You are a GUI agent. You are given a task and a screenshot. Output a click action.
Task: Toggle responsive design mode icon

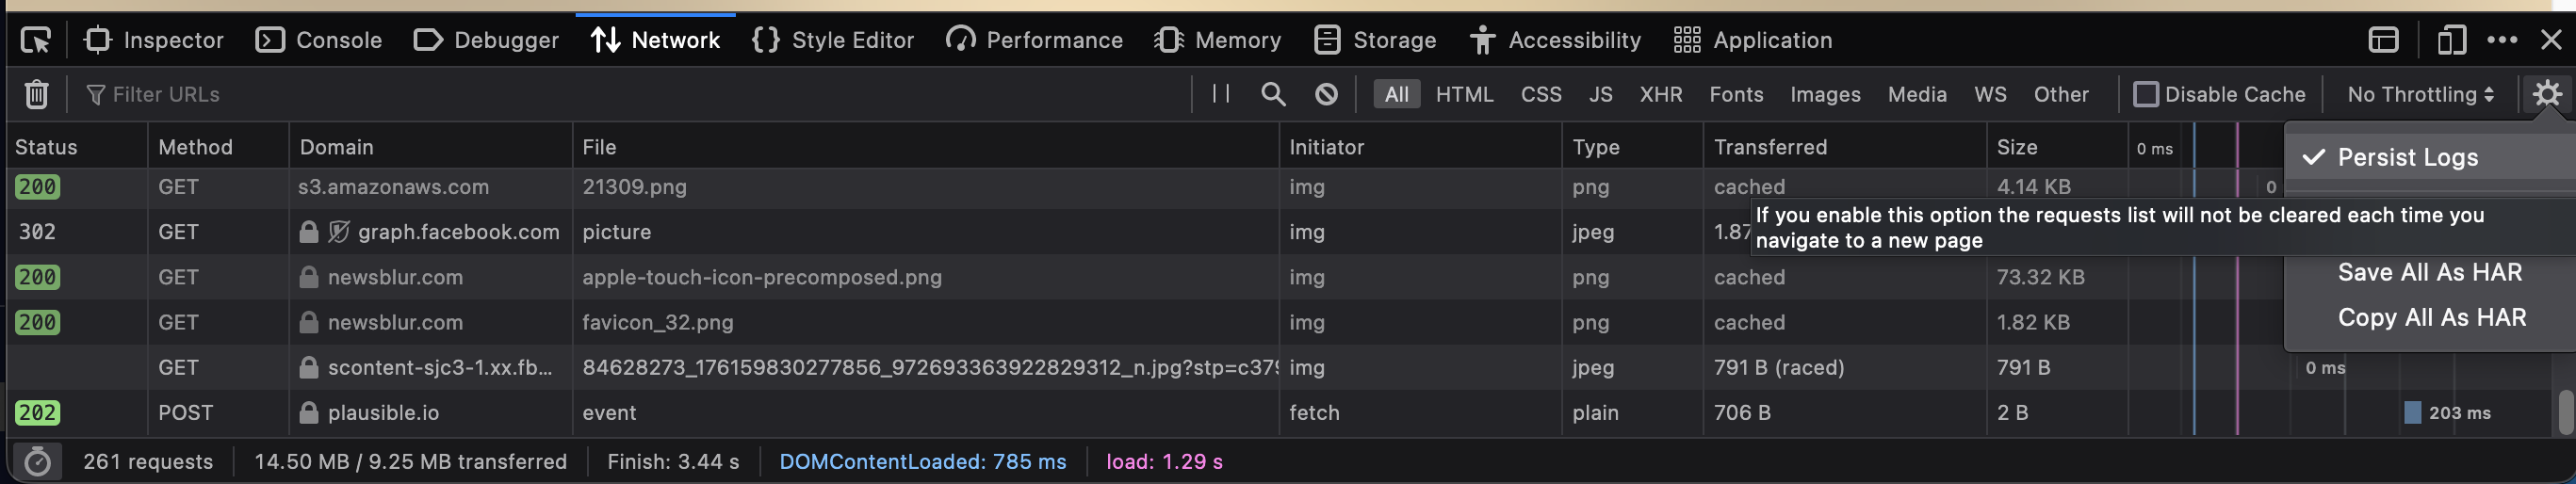(x=2450, y=40)
